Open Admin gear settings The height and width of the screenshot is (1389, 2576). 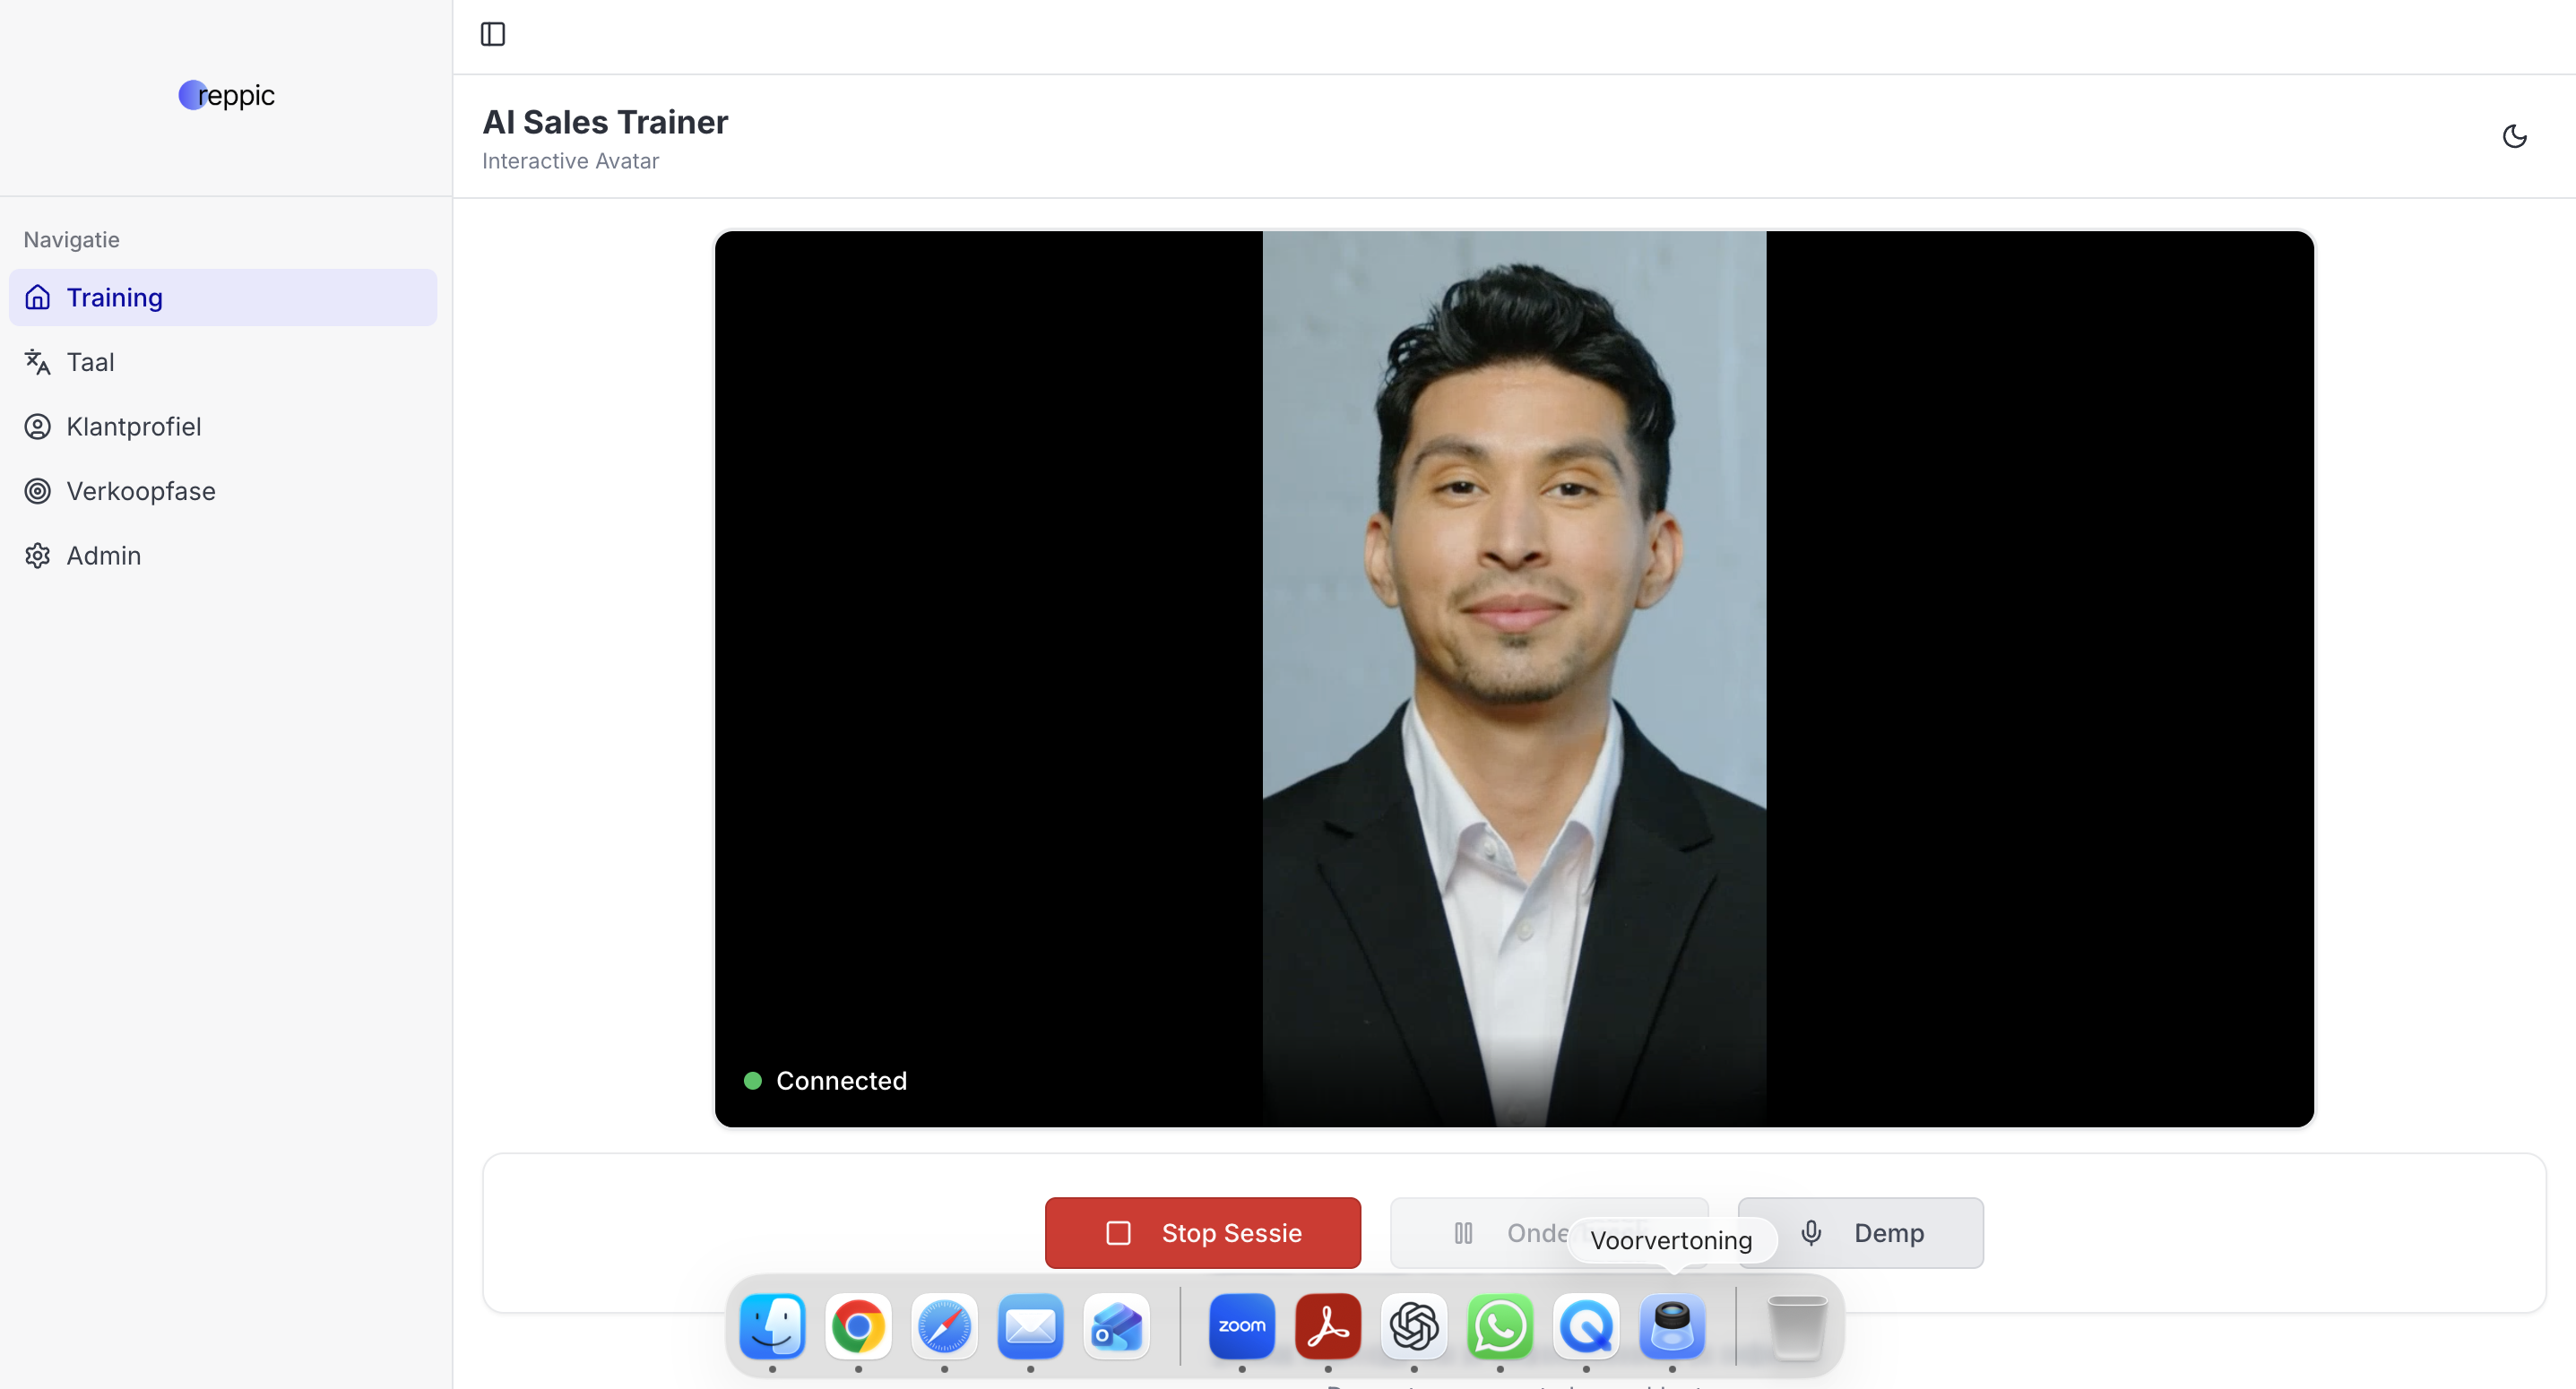click(38, 556)
